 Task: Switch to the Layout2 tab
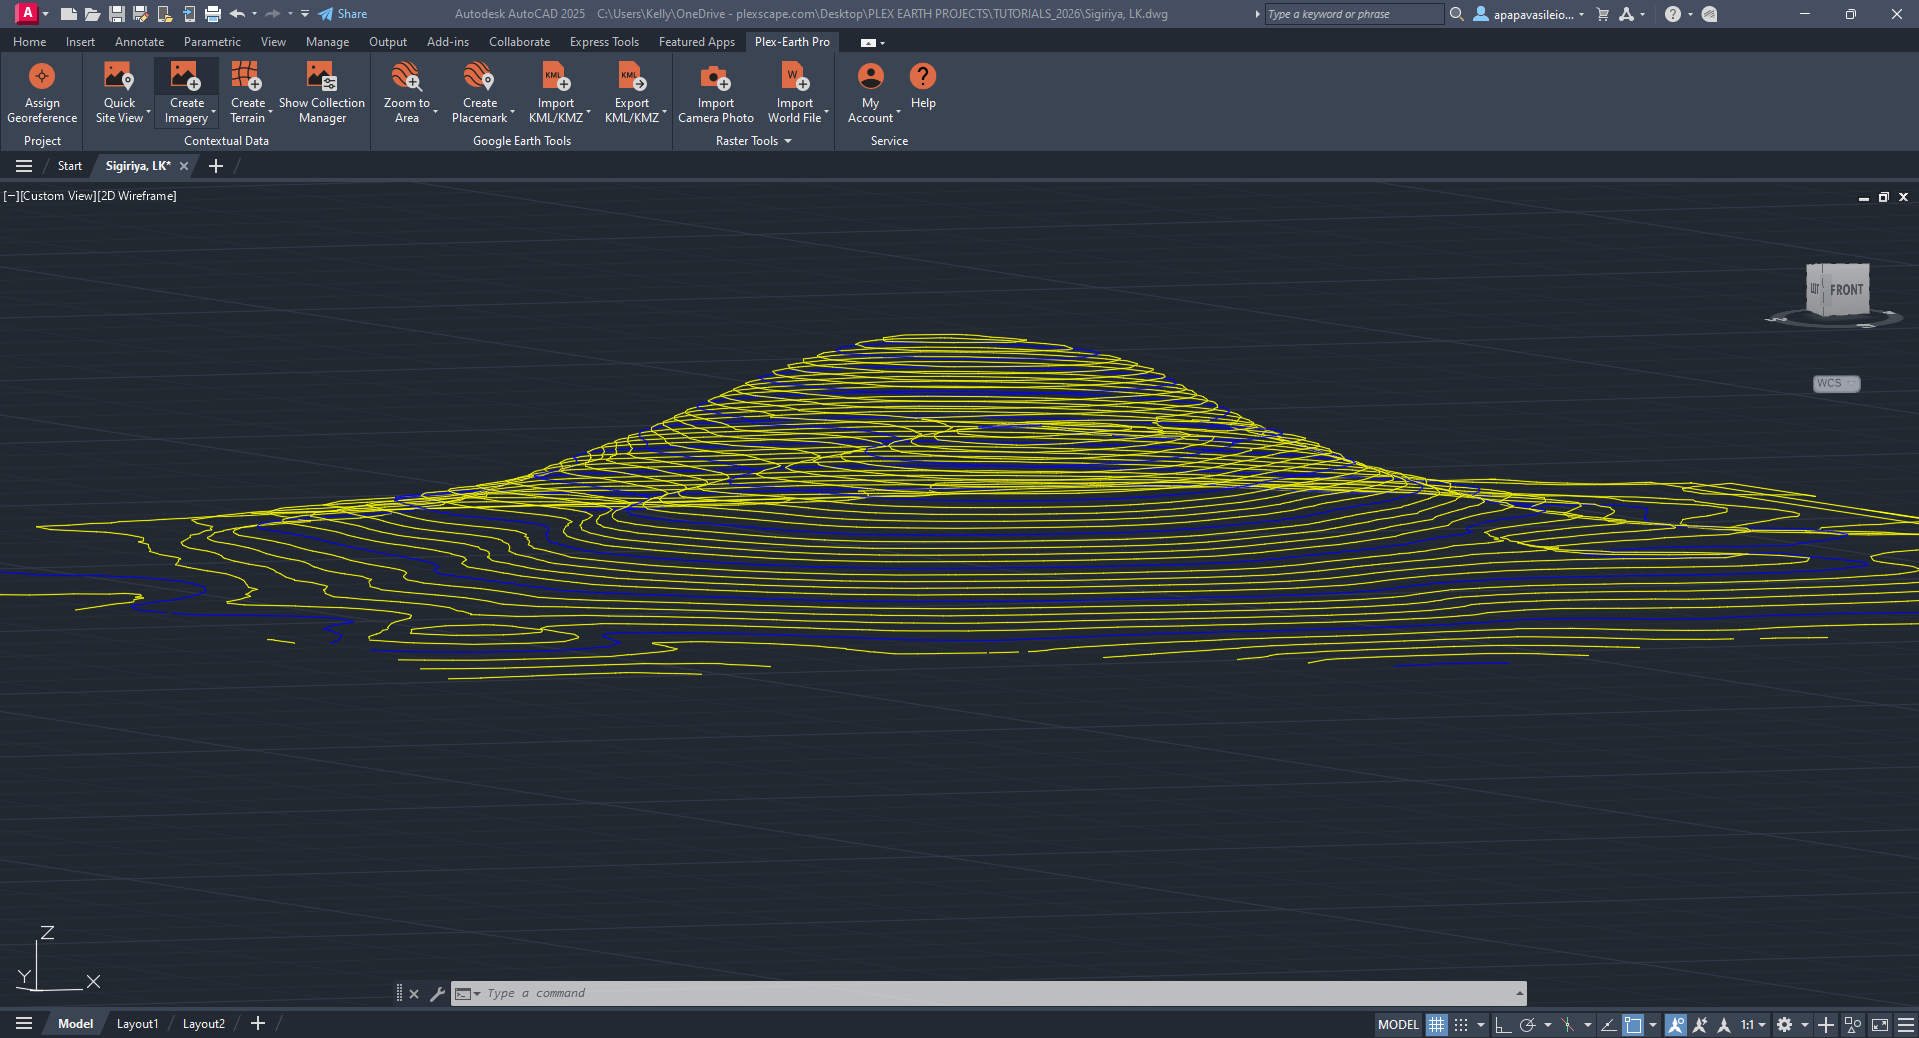204,1024
